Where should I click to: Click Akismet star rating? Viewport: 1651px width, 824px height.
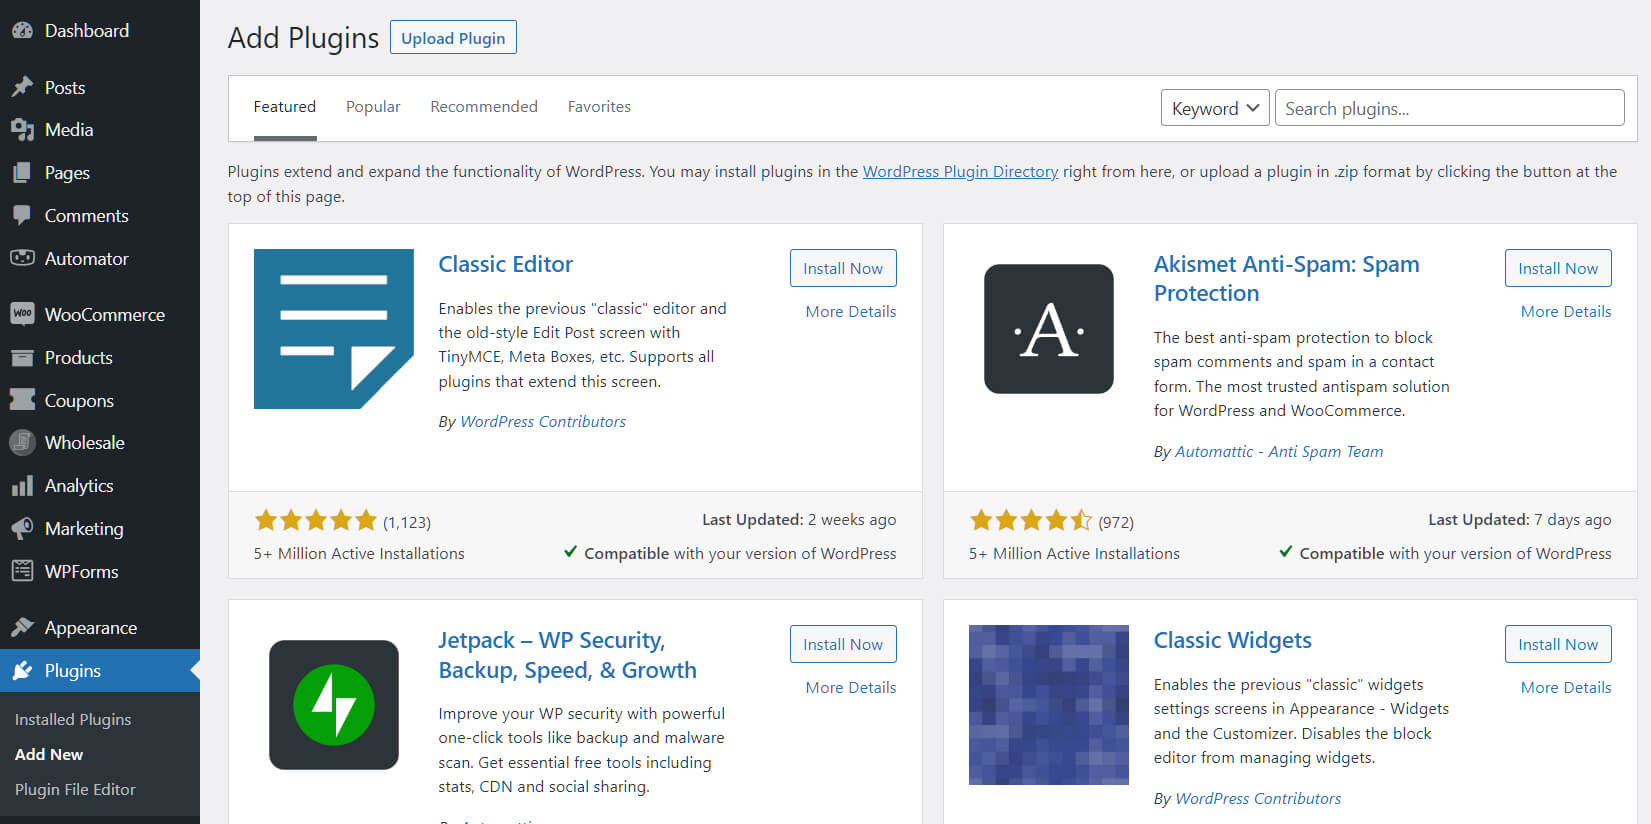(1031, 520)
